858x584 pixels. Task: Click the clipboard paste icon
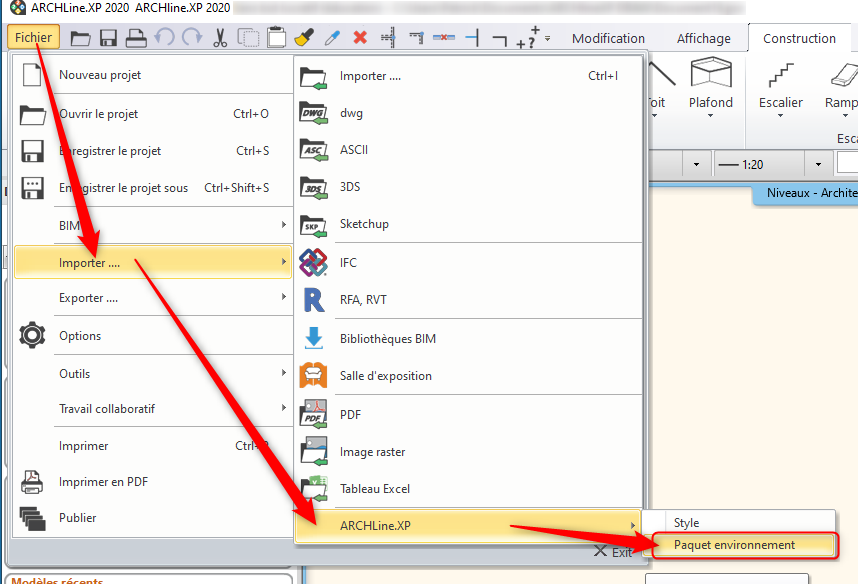tap(276, 37)
